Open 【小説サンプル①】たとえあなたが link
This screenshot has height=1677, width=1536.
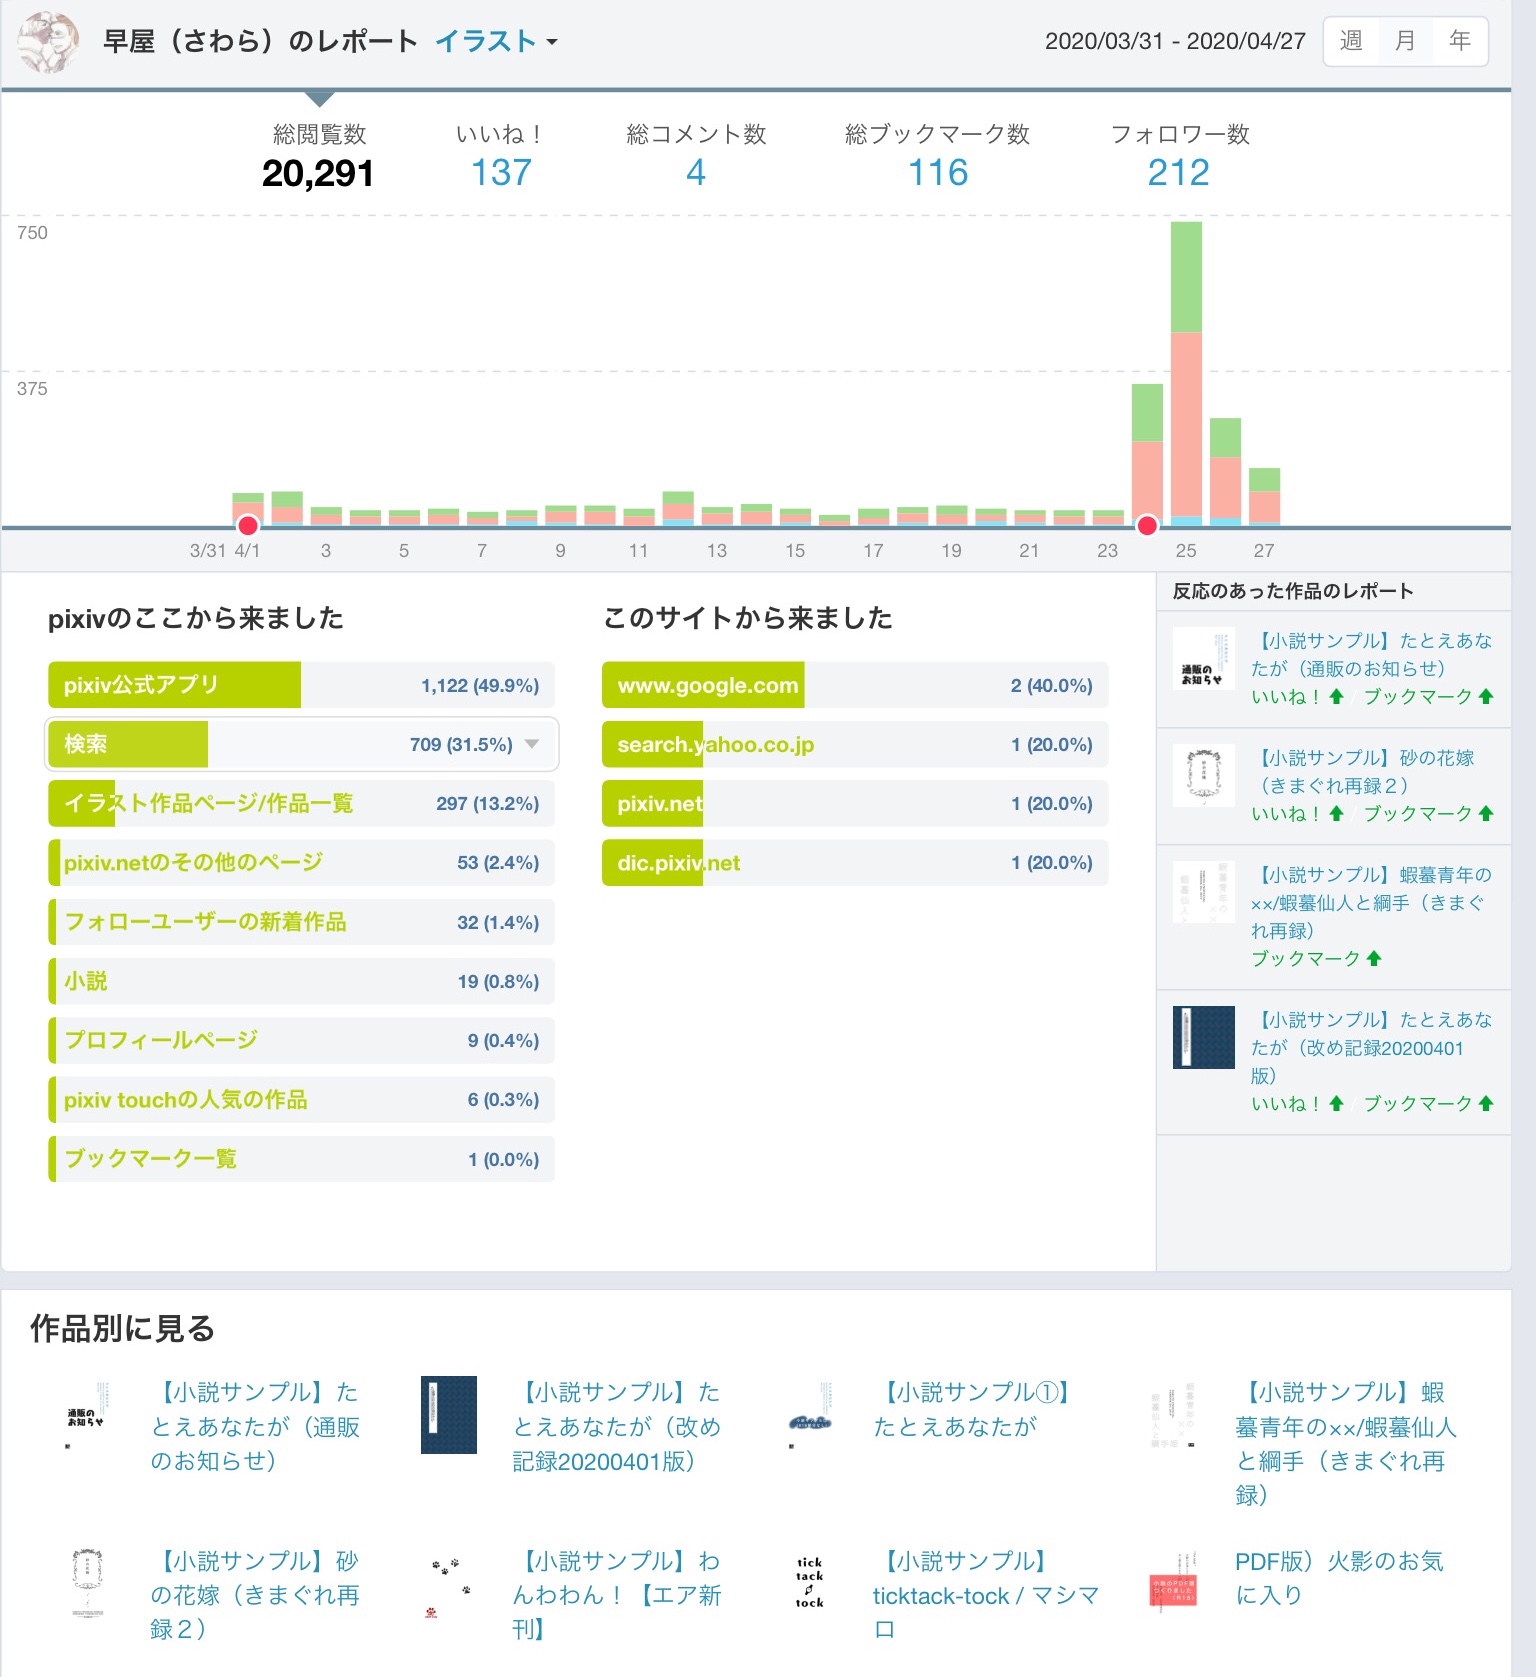[972, 1410]
